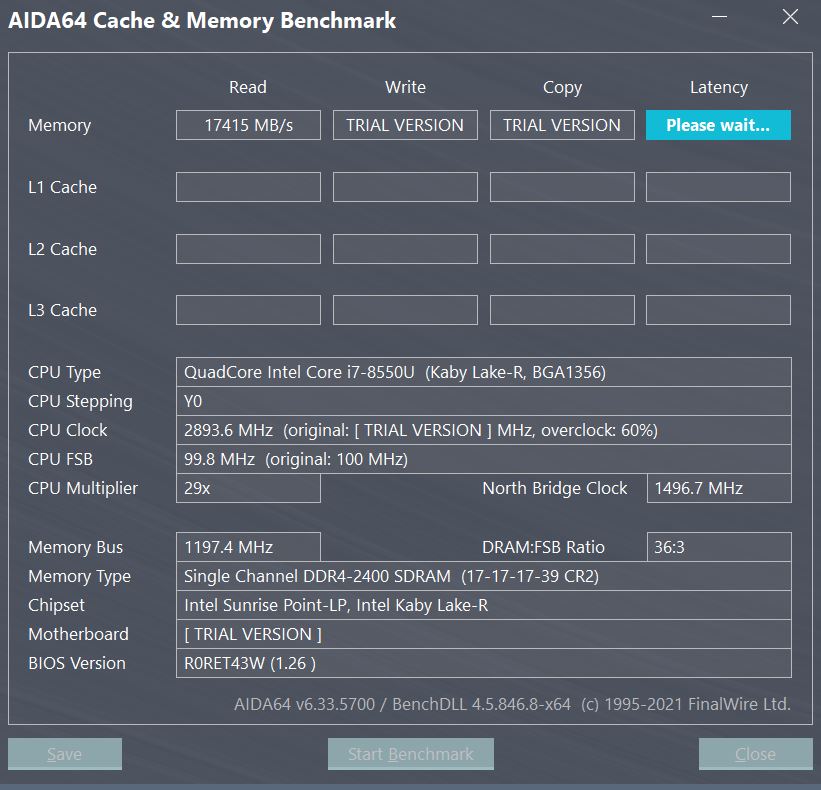Select DRAM:FSB Ratio value 36:3
The height and width of the screenshot is (790, 821).
pyautogui.click(x=719, y=547)
